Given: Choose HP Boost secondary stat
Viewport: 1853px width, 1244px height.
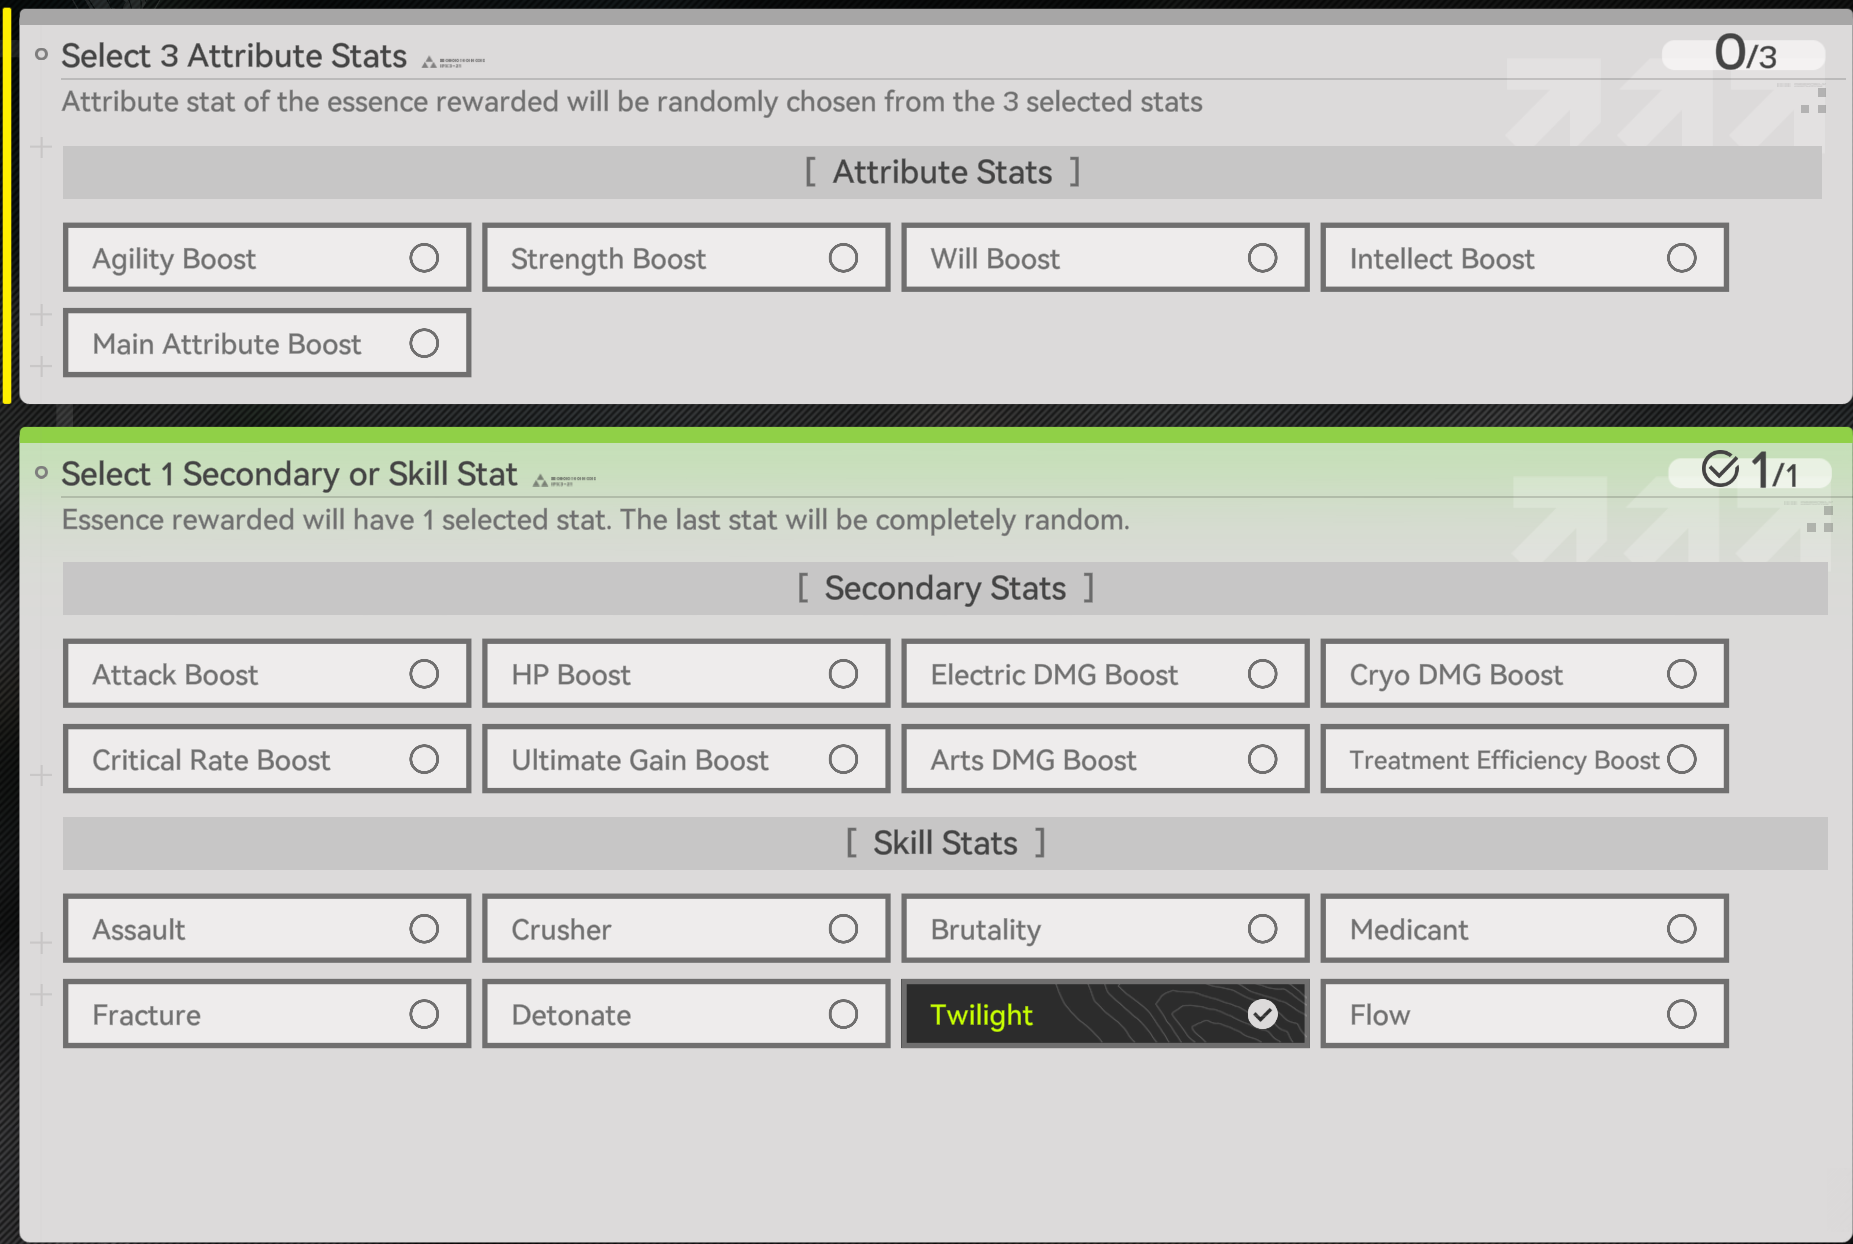Looking at the screenshot, I should (686, 674).
